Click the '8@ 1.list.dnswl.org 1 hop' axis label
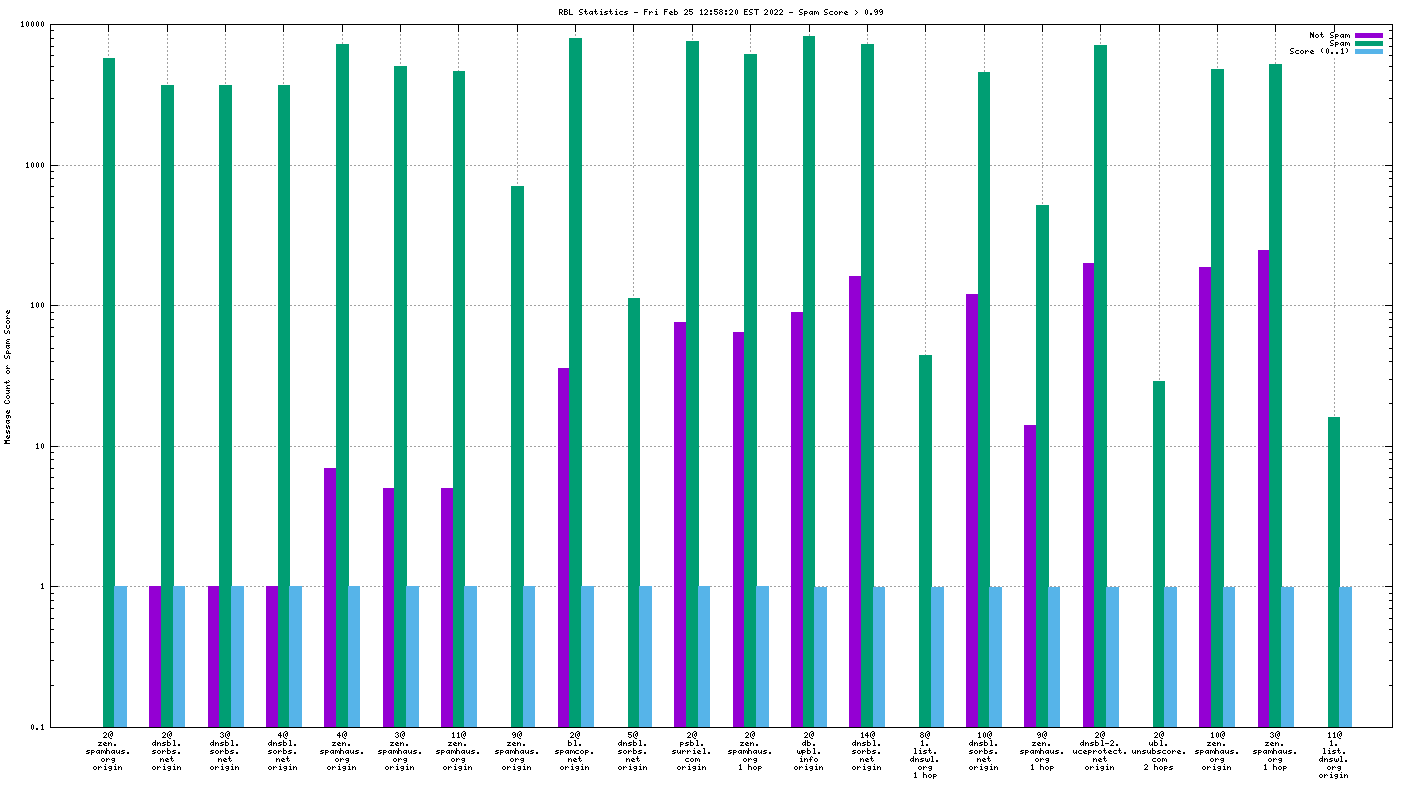 tap(925, 754)
